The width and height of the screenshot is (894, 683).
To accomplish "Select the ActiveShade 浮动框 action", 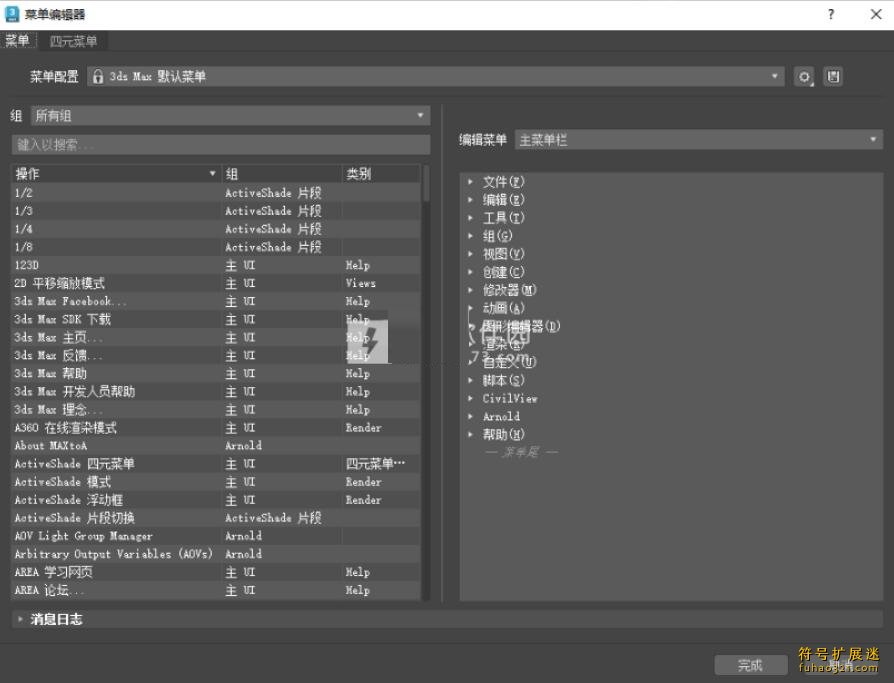I will 216,500.
